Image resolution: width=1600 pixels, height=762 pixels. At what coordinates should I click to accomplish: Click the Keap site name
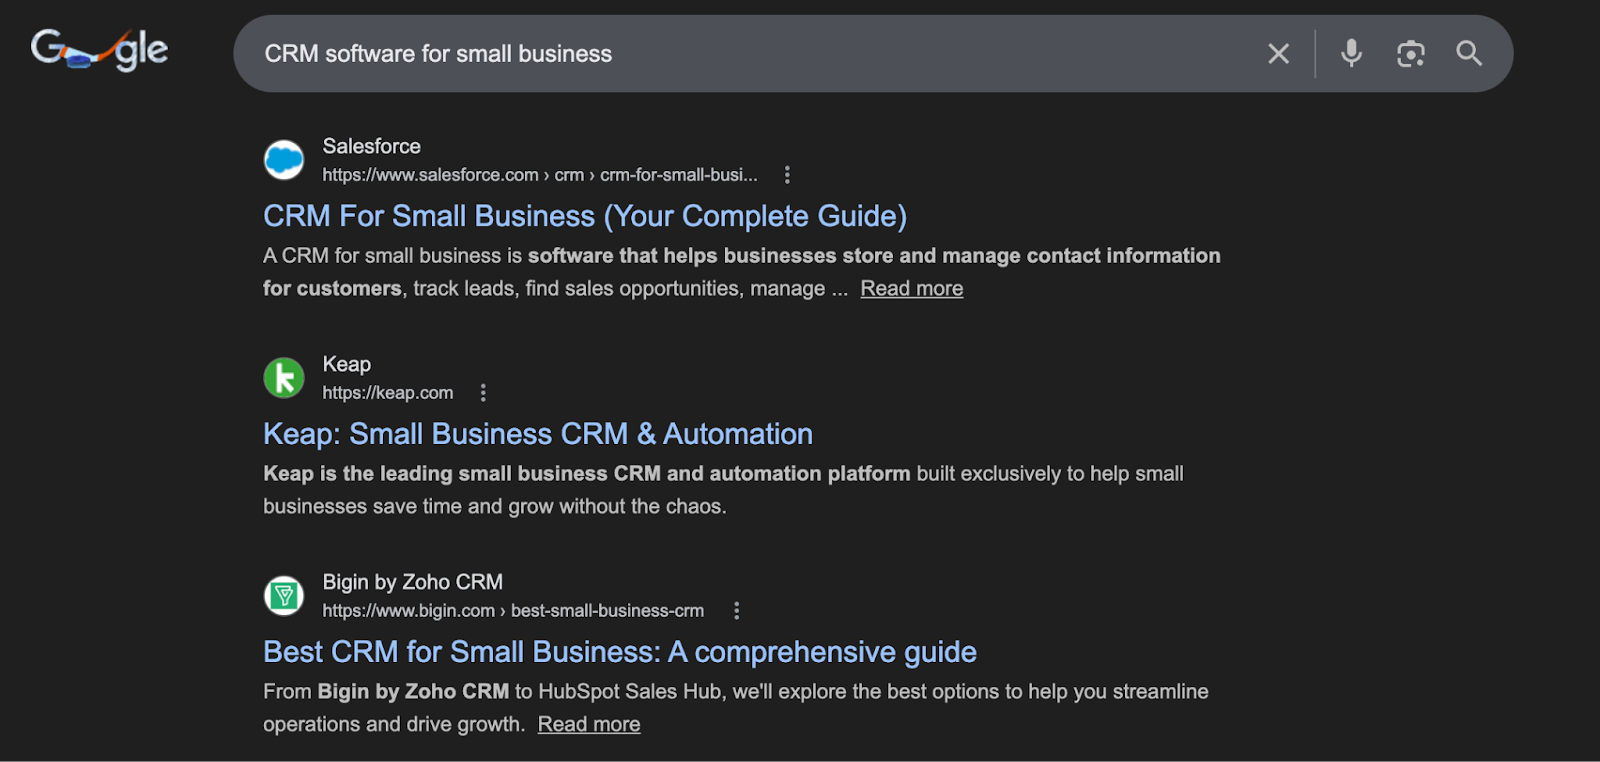coord(347,364)
